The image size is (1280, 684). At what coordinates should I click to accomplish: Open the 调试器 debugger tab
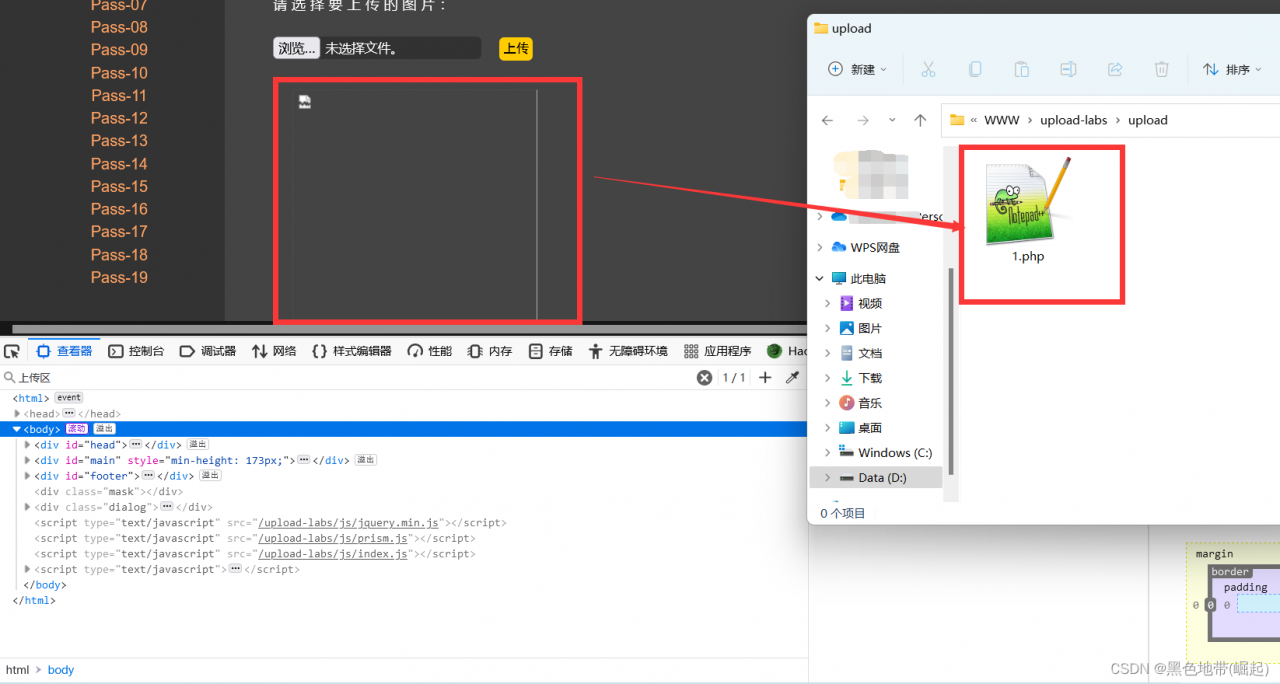[x=208, y=351]
